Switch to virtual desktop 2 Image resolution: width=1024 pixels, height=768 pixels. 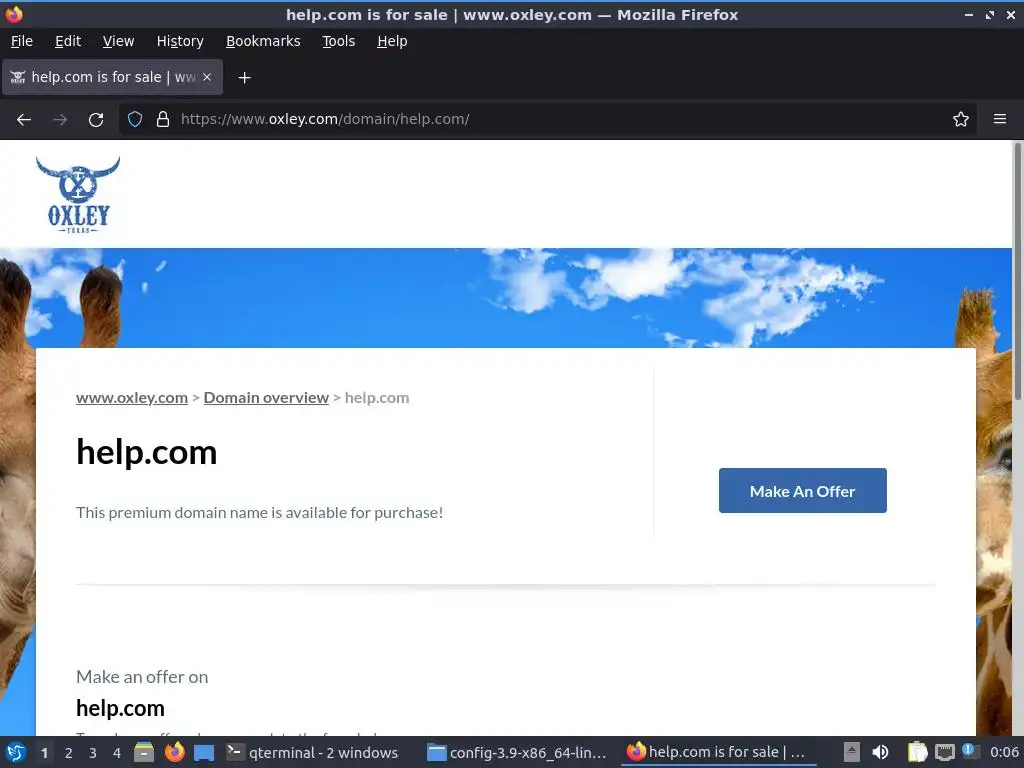tap(69, 753)
